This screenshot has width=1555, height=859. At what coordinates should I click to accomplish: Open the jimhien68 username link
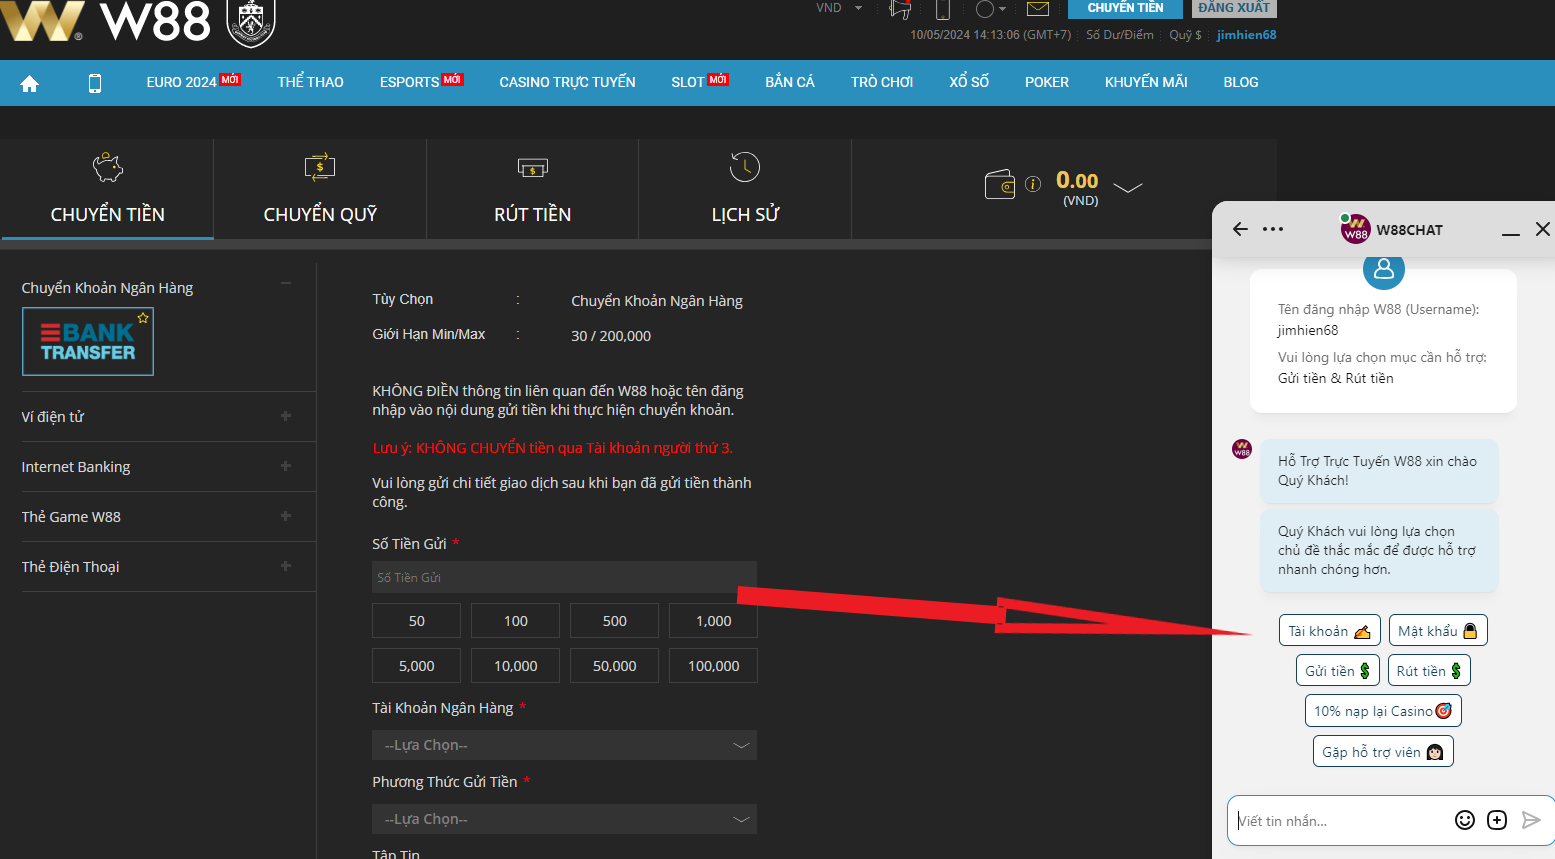[x=1246, y=35]
